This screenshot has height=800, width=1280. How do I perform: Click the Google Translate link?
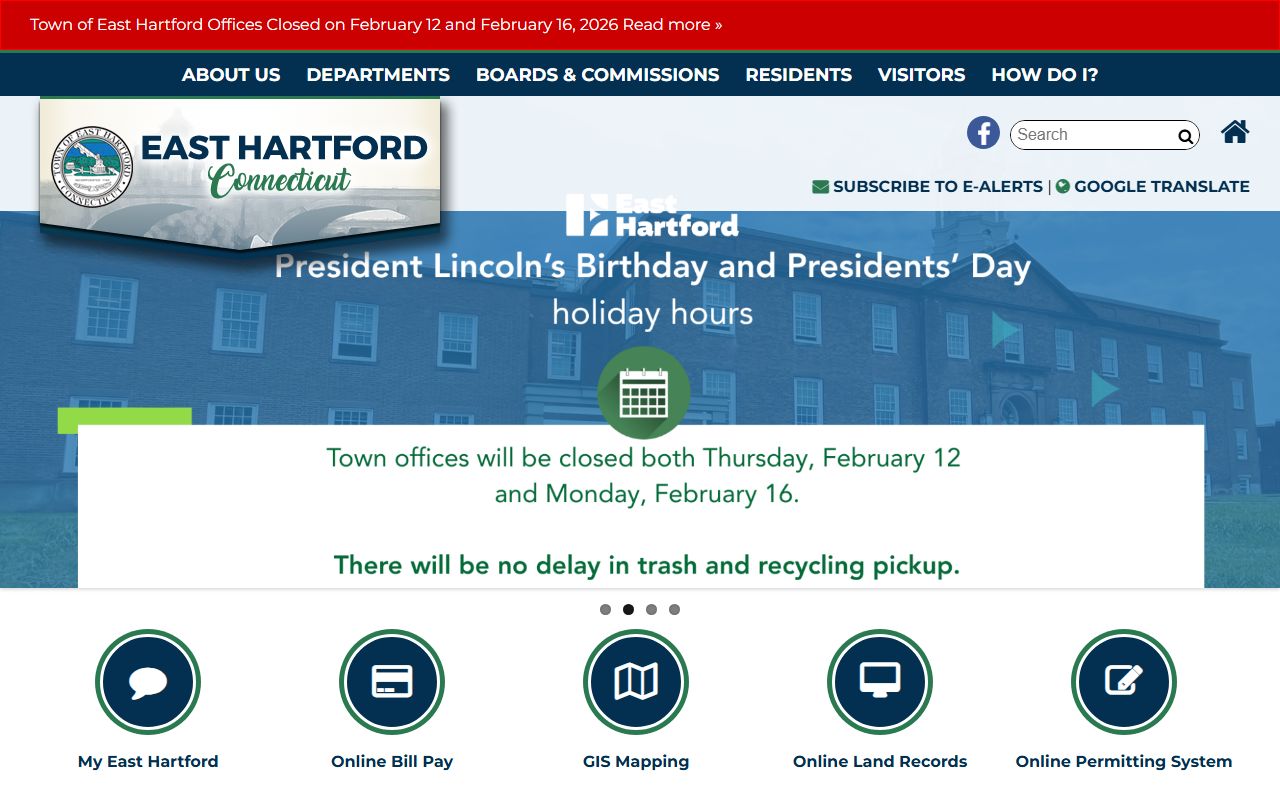coord(1162,186)
